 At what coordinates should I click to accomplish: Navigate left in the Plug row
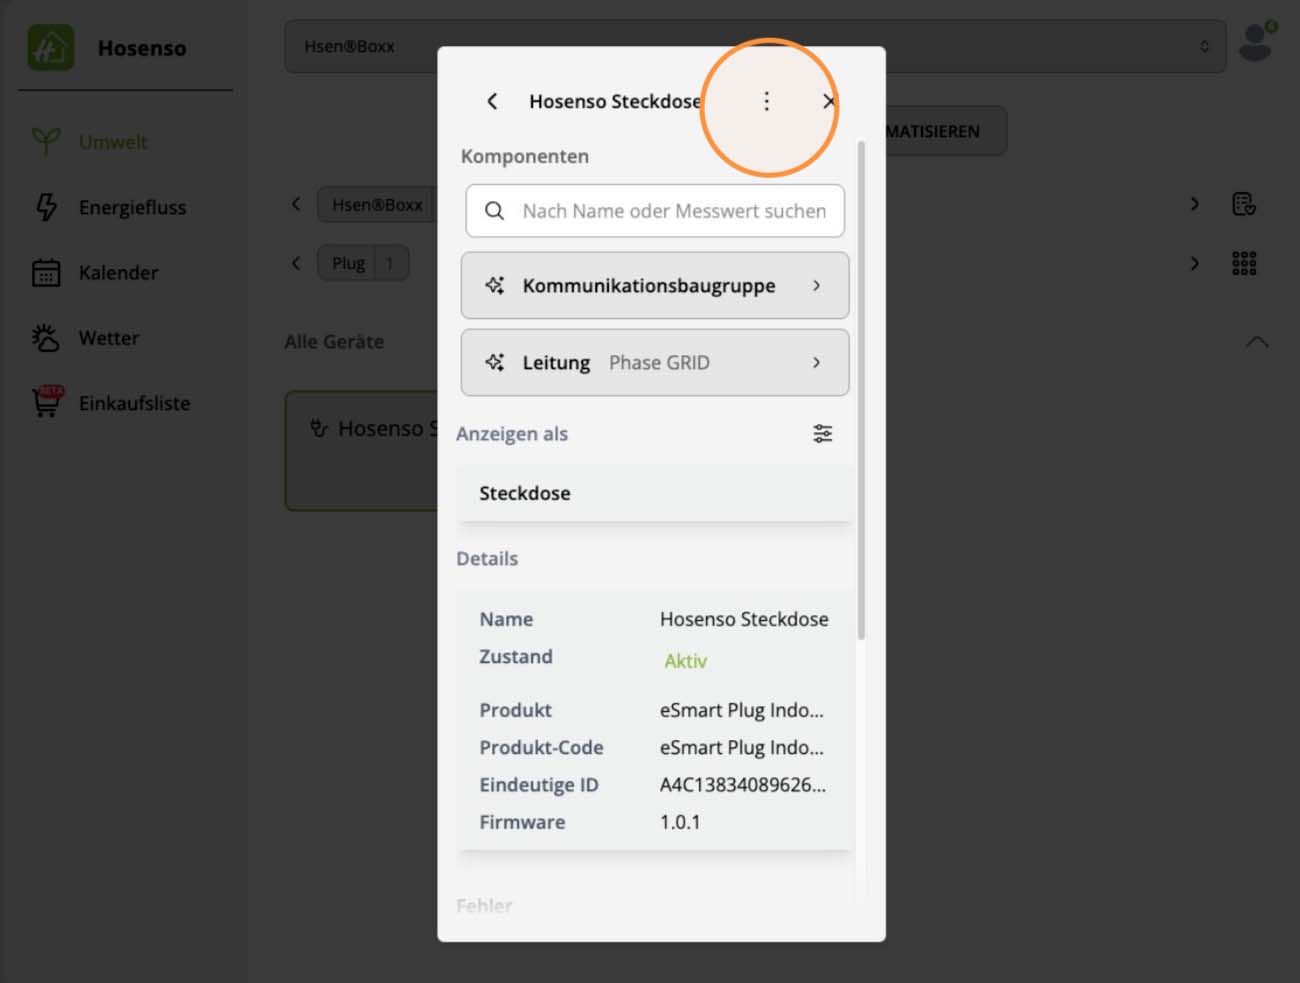pyautogui.click(x=296, y=263)
